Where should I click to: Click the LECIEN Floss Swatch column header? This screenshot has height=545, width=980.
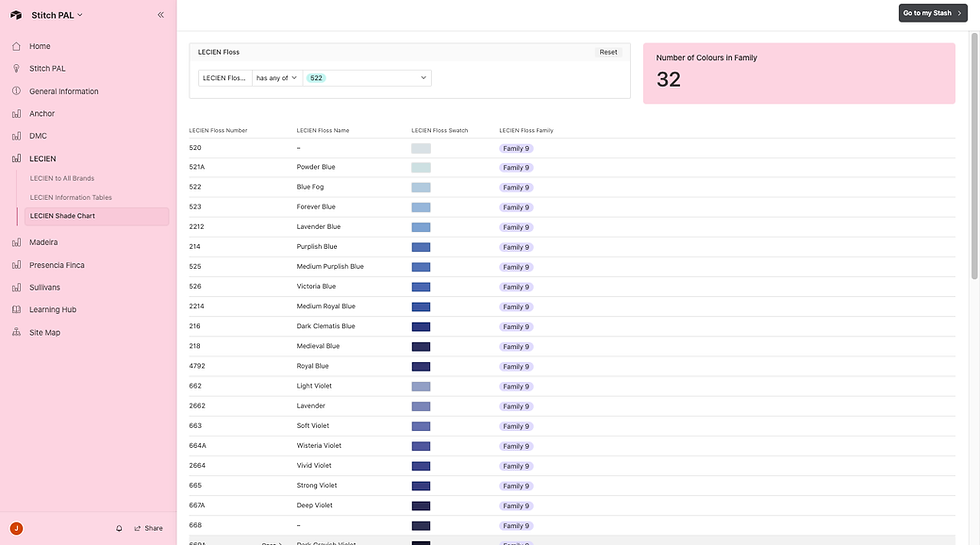point(439,131)
